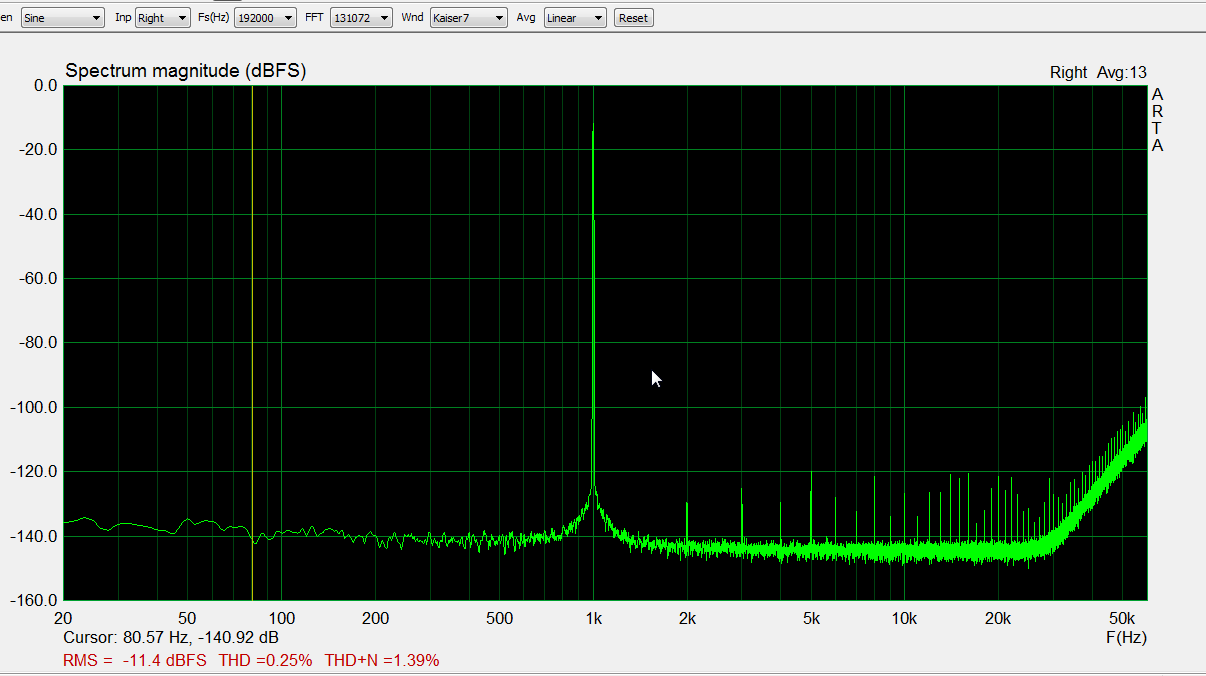Screen dimensions: 1206x676
Task: Click the 'F(Hz)' axis label
Action: pyautogui.click(x=1126, y=637)
